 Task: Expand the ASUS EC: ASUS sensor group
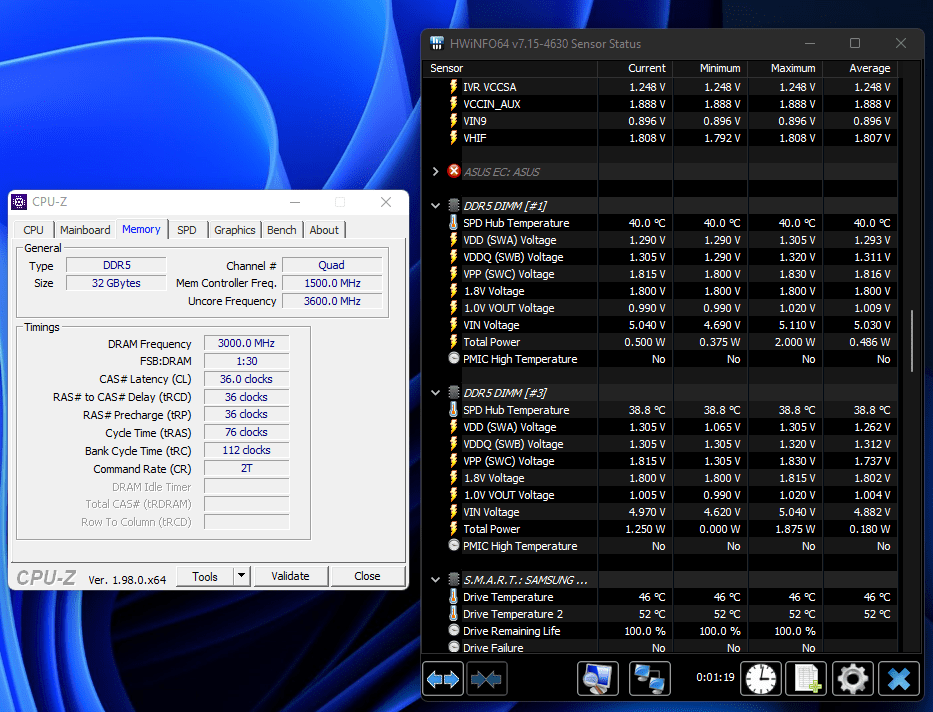point(436,172)
